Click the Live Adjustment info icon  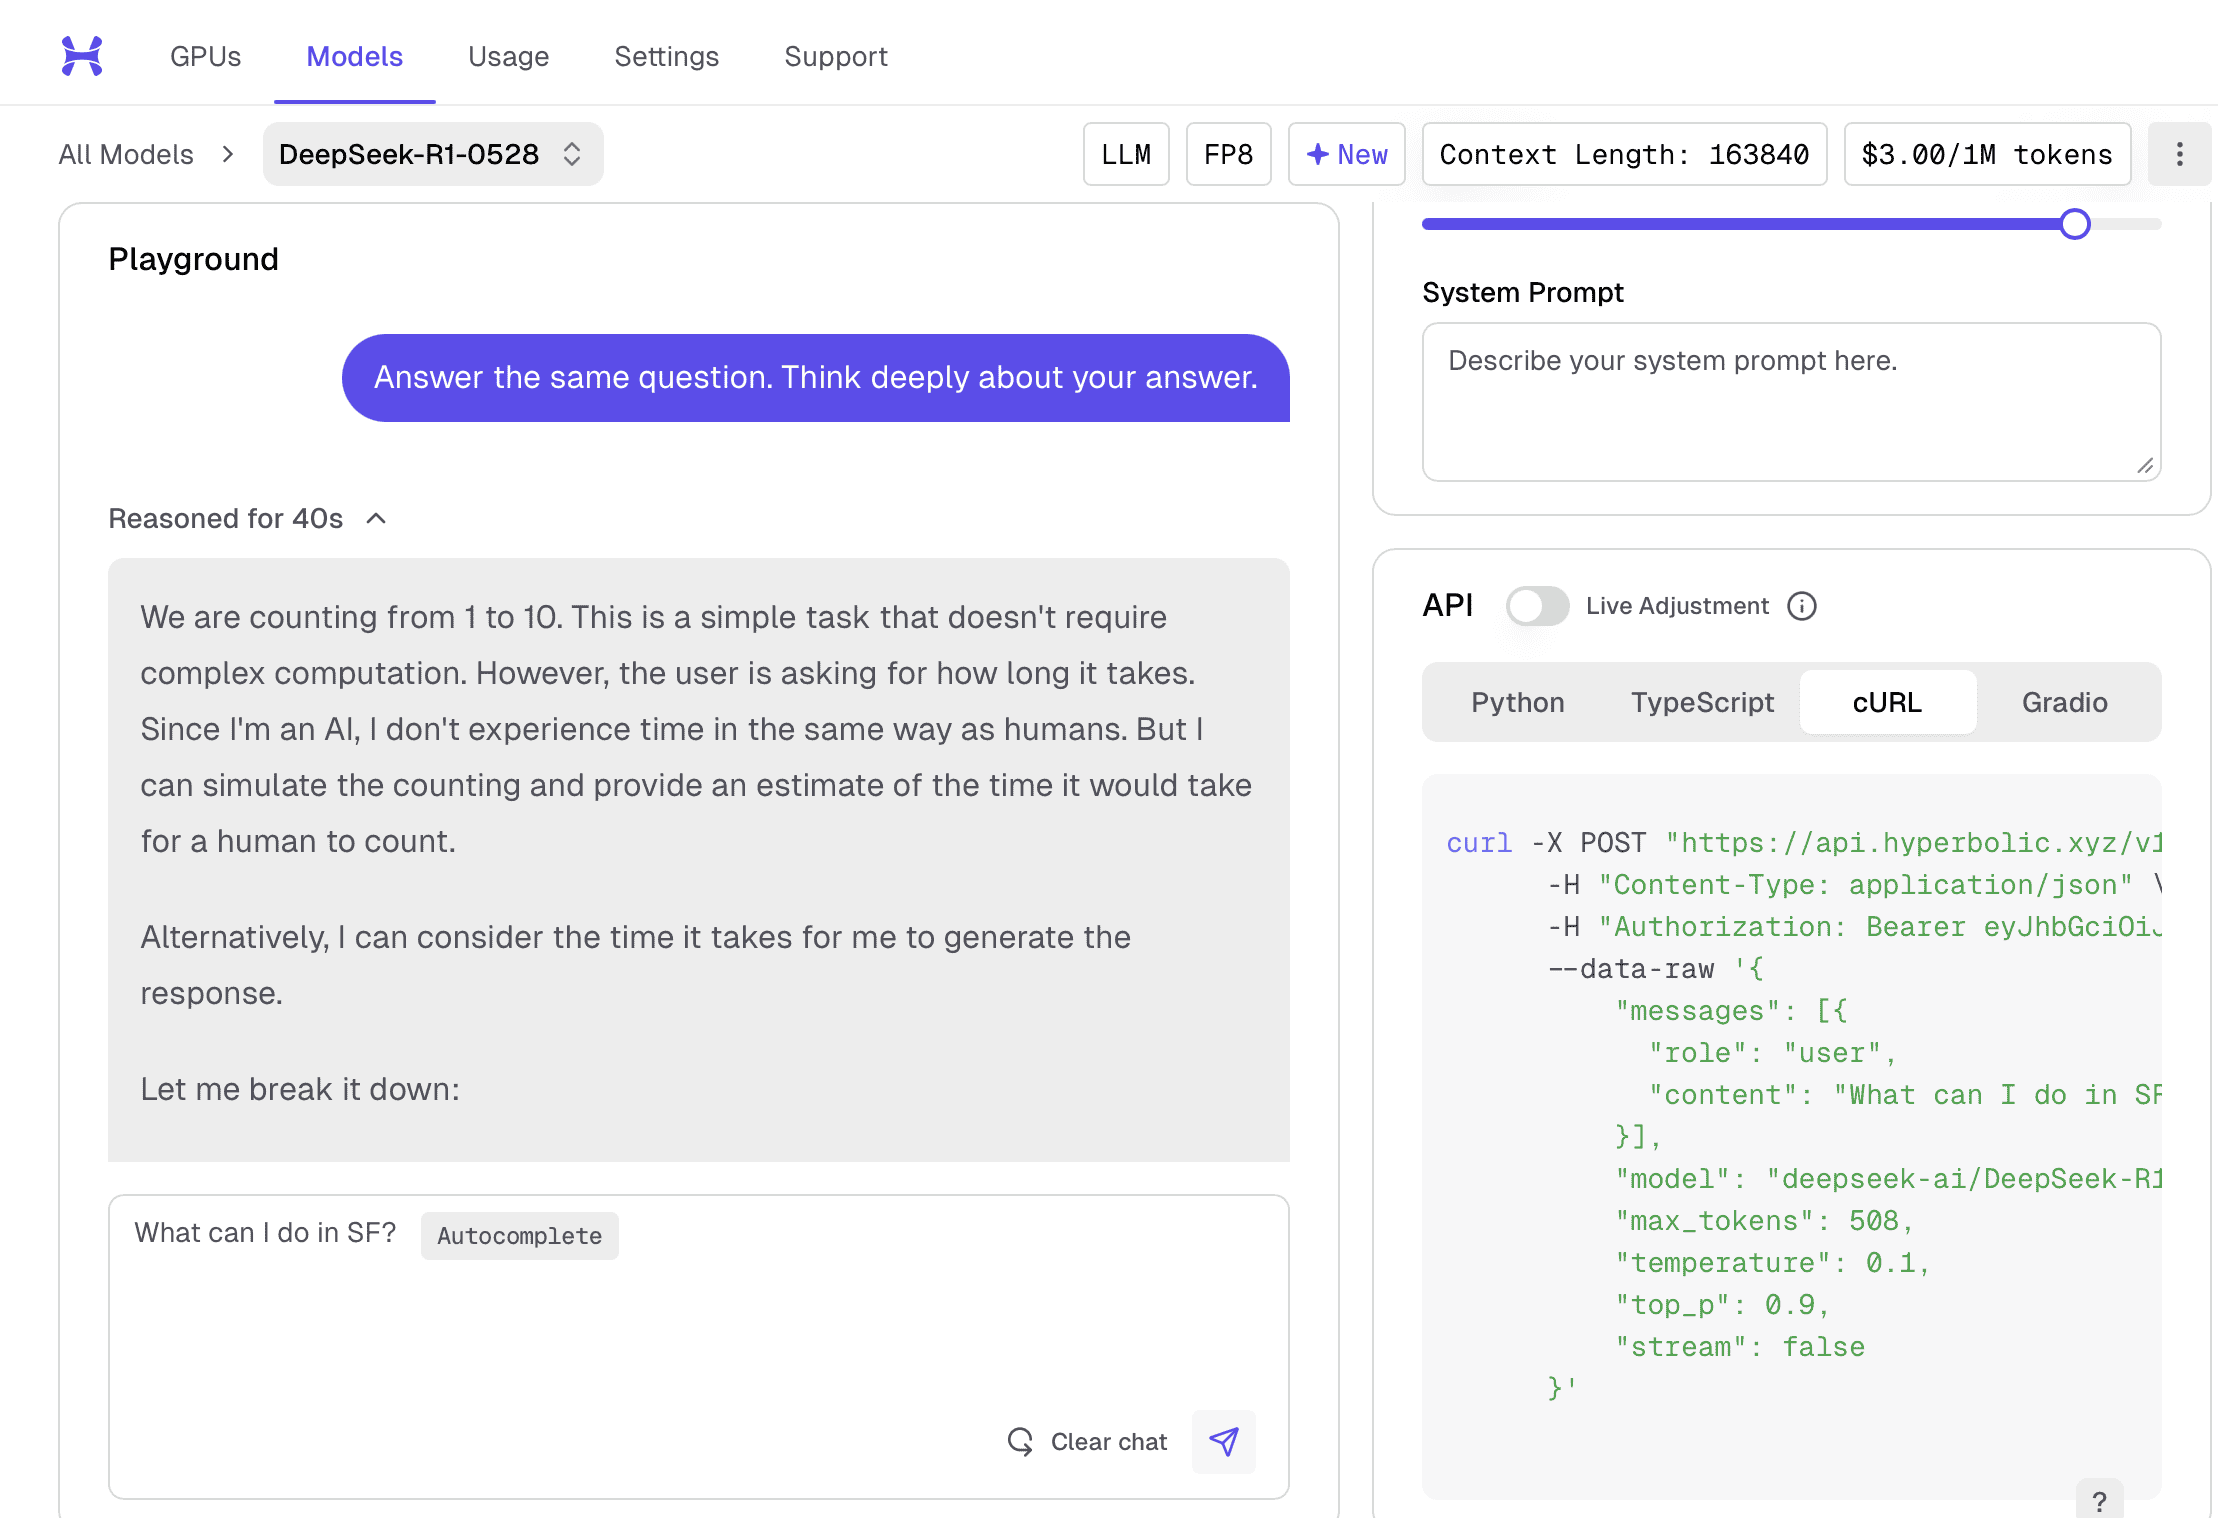(x=1802, y=606)
